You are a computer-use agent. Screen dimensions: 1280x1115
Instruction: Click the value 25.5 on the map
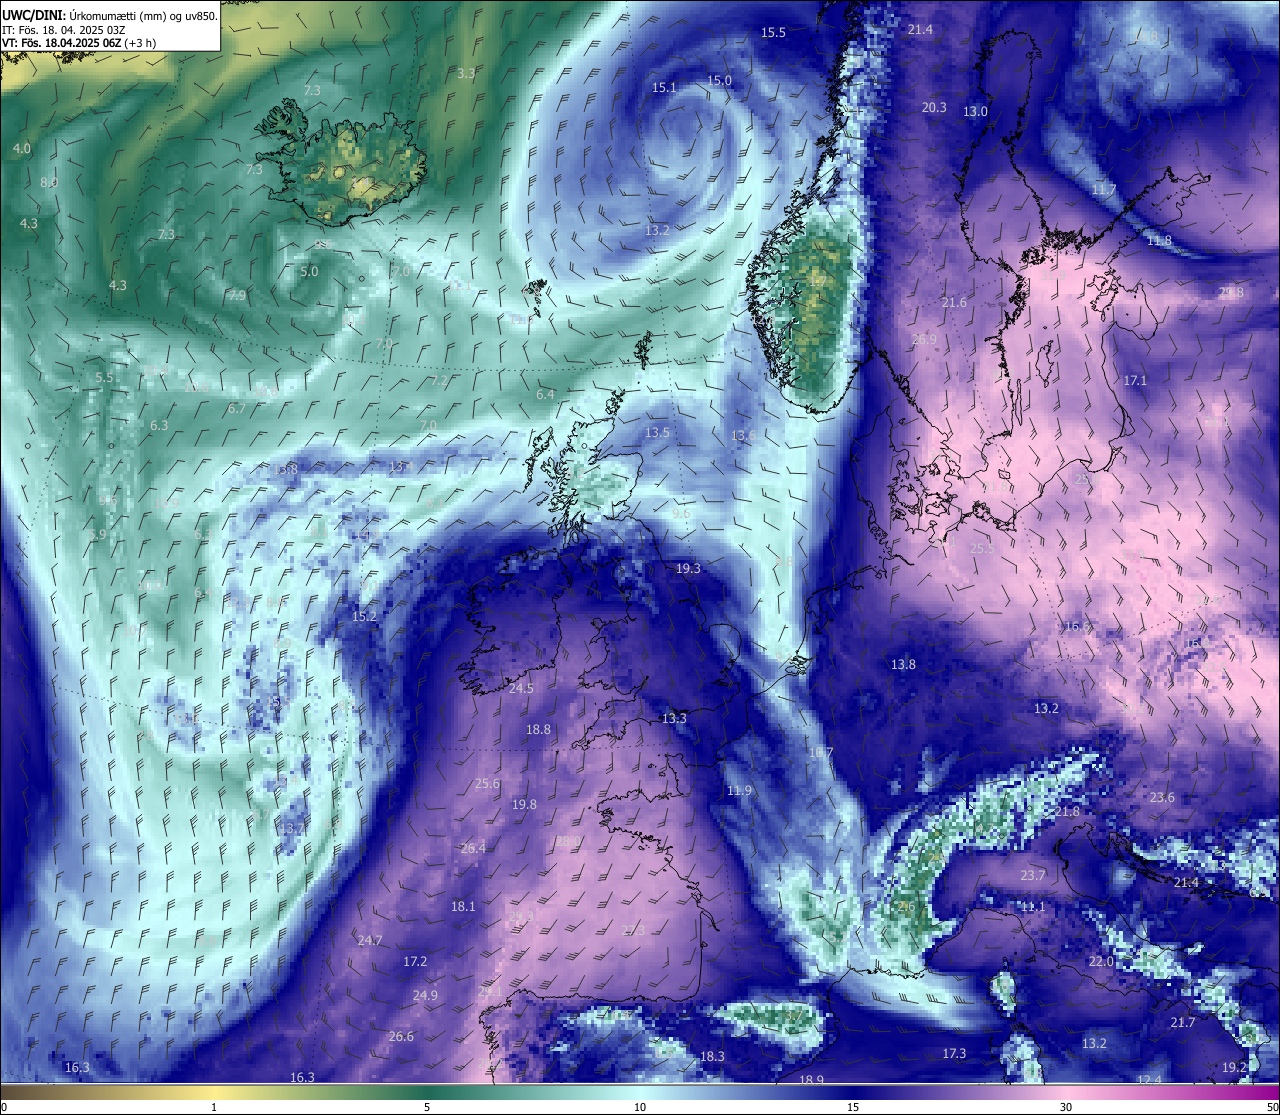(x=982, y=549)
